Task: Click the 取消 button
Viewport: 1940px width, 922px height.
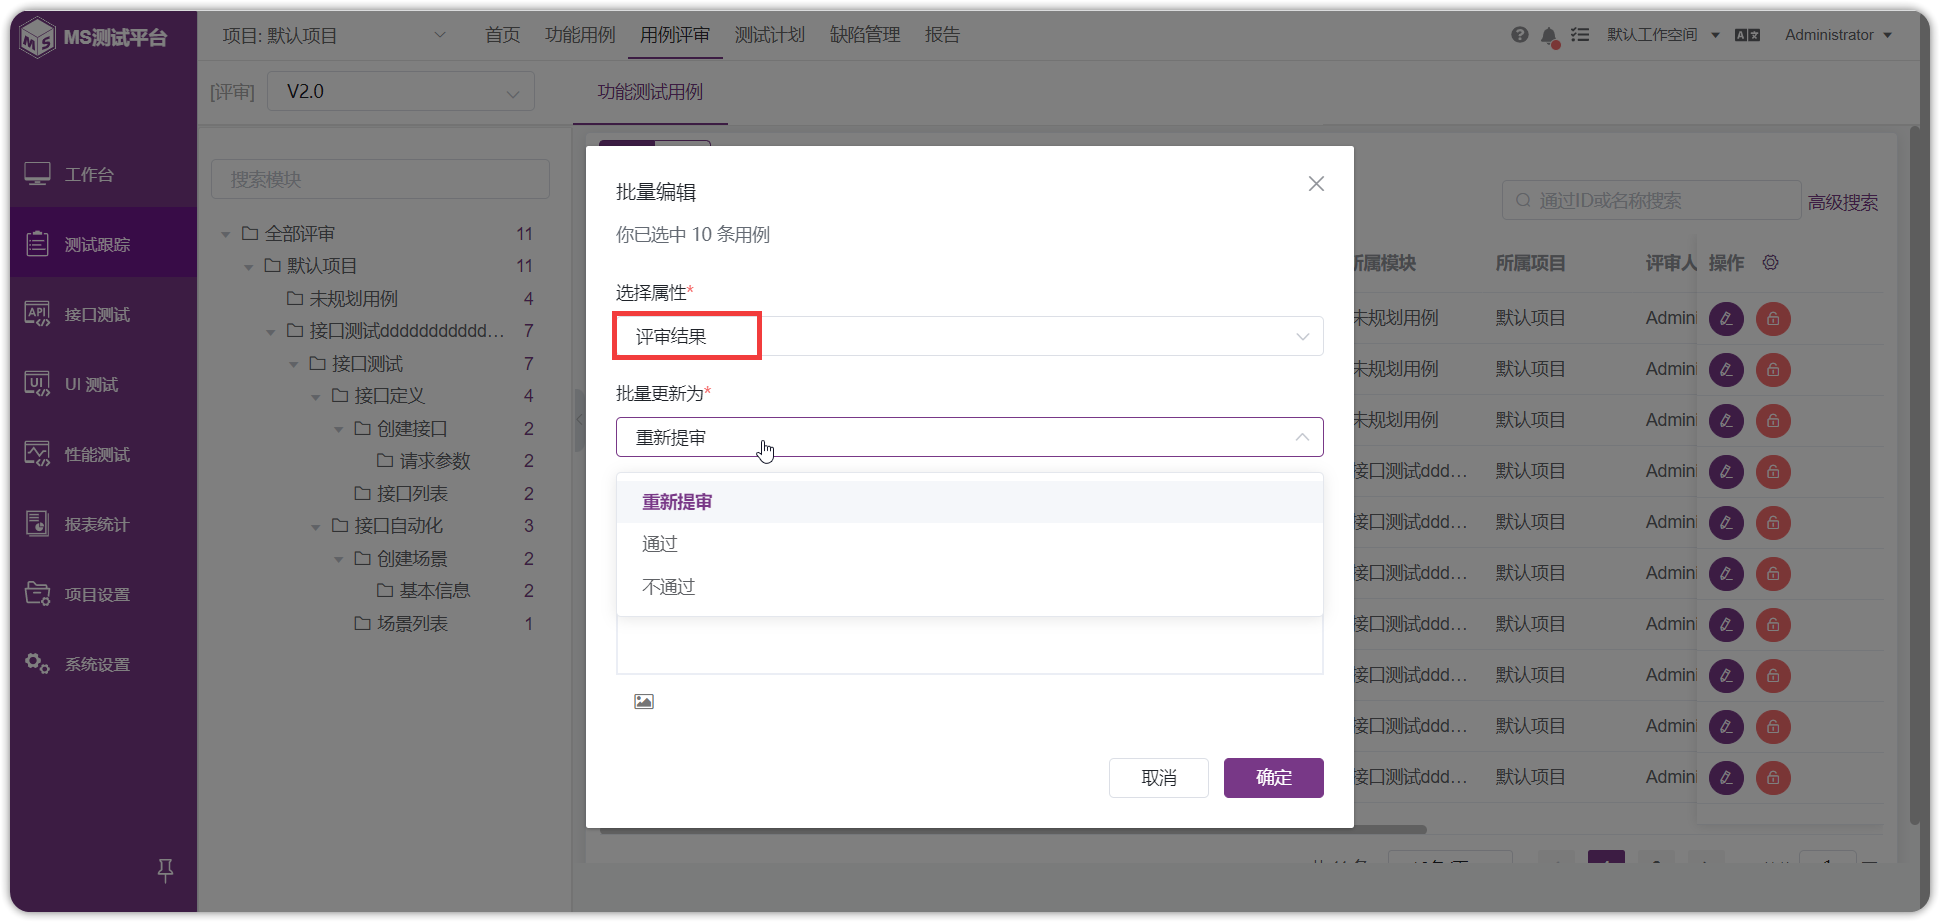Action: [1159, 778]
